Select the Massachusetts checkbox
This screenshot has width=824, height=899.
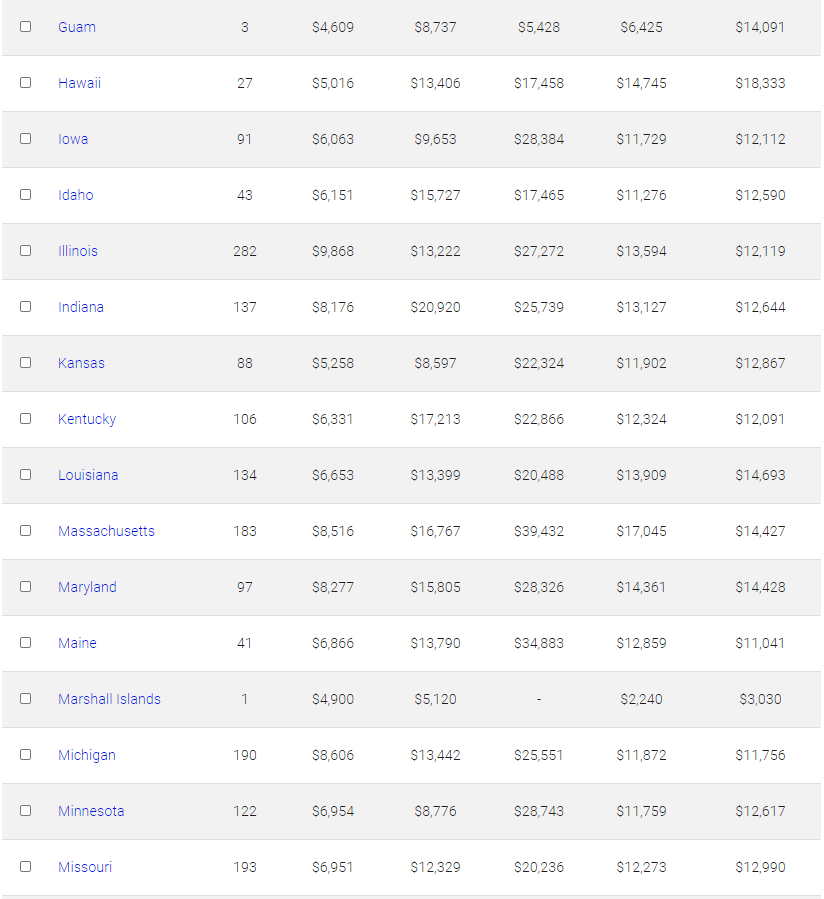25,531
